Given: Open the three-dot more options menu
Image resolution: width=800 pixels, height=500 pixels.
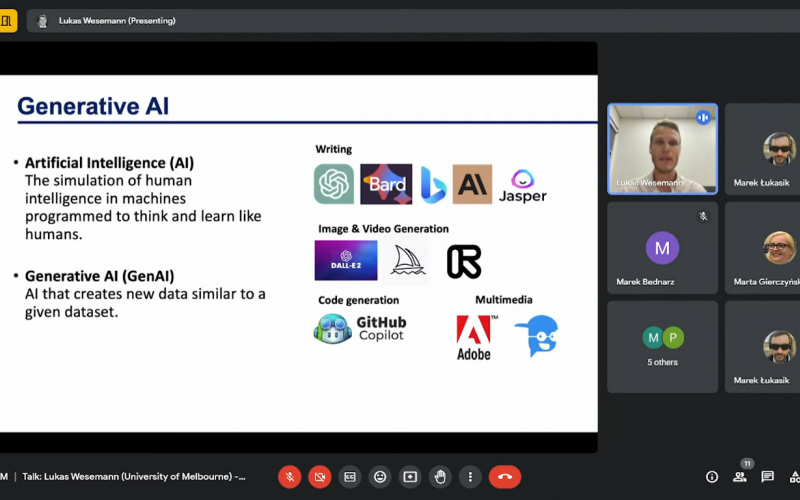Looking at the screenshot, I should (470, 477).
